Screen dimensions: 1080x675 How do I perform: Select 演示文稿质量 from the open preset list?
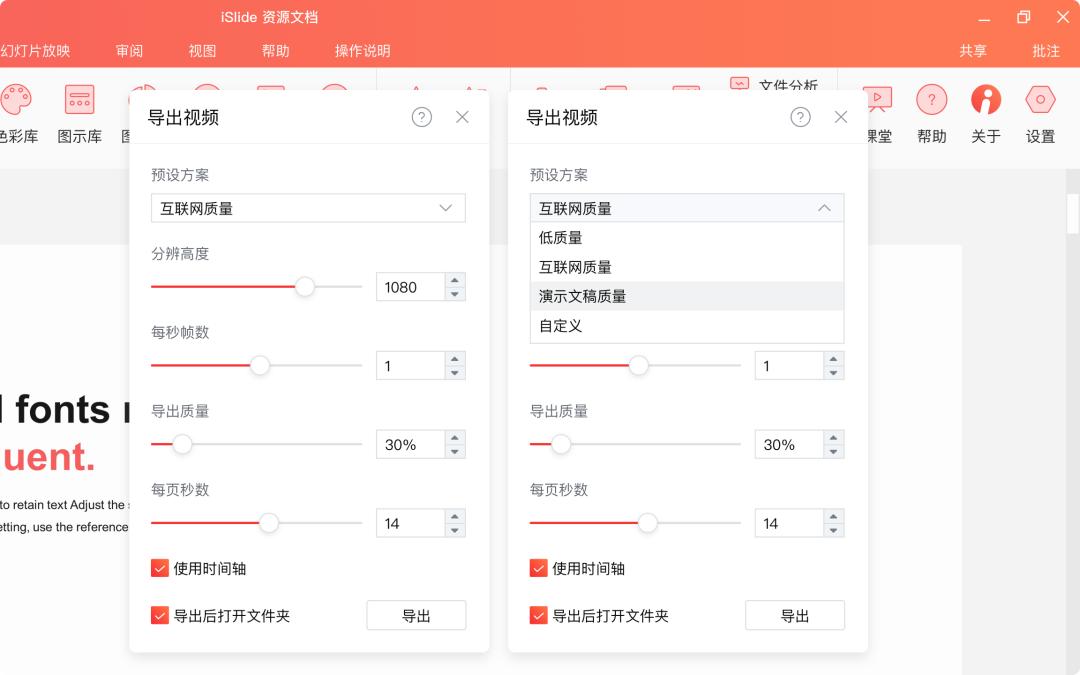pyautogui.click(x=583, y=296)
